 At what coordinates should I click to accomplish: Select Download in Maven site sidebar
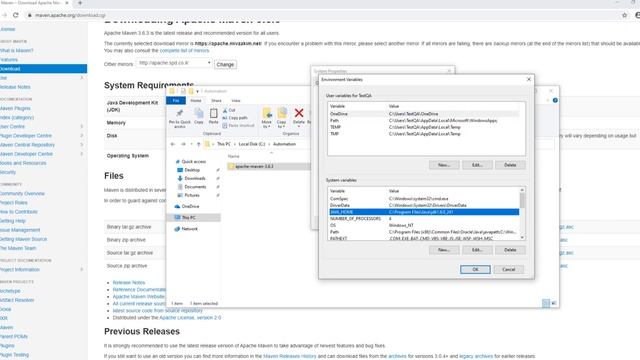pos(43,69)
